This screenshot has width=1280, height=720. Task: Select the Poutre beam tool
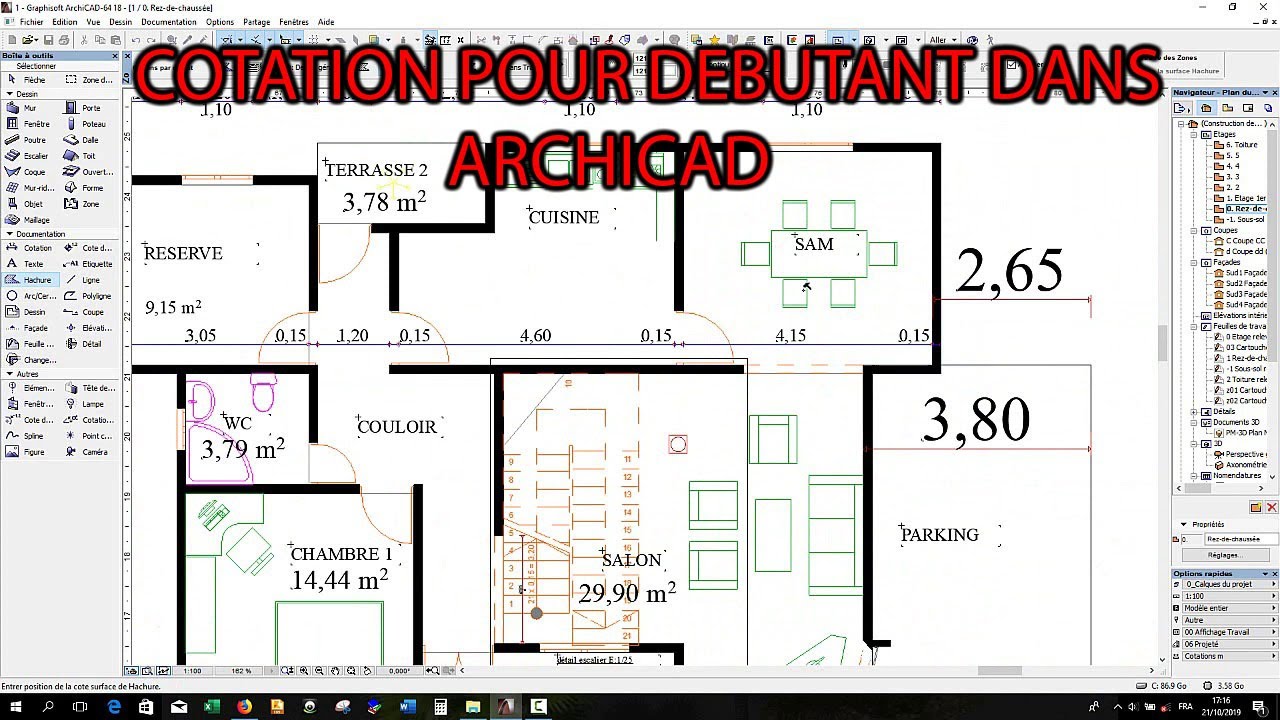tap(32, 140)
